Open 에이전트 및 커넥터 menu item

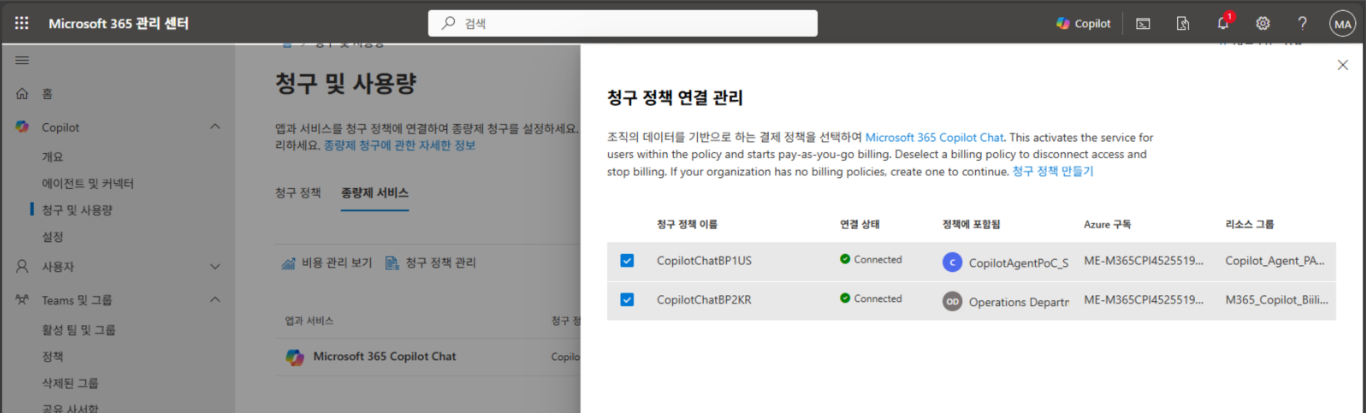pyautogui.click(x=88, y=184)
